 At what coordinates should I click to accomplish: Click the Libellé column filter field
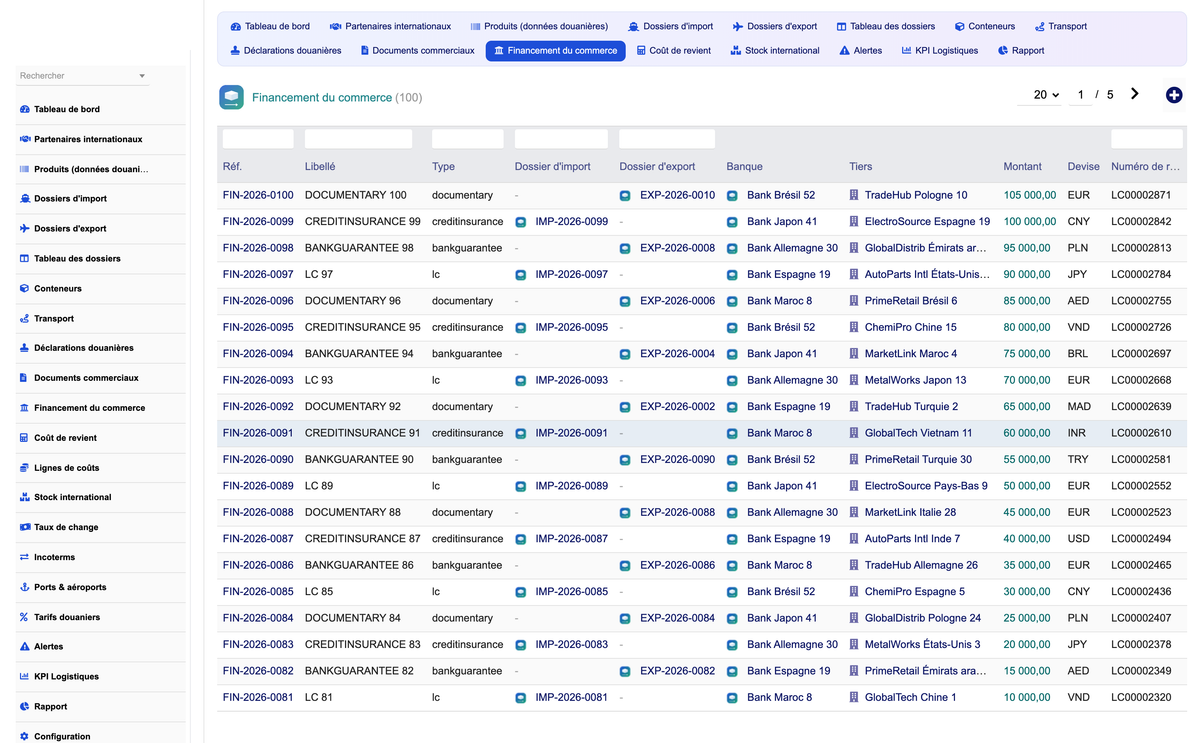coord(358,139)
